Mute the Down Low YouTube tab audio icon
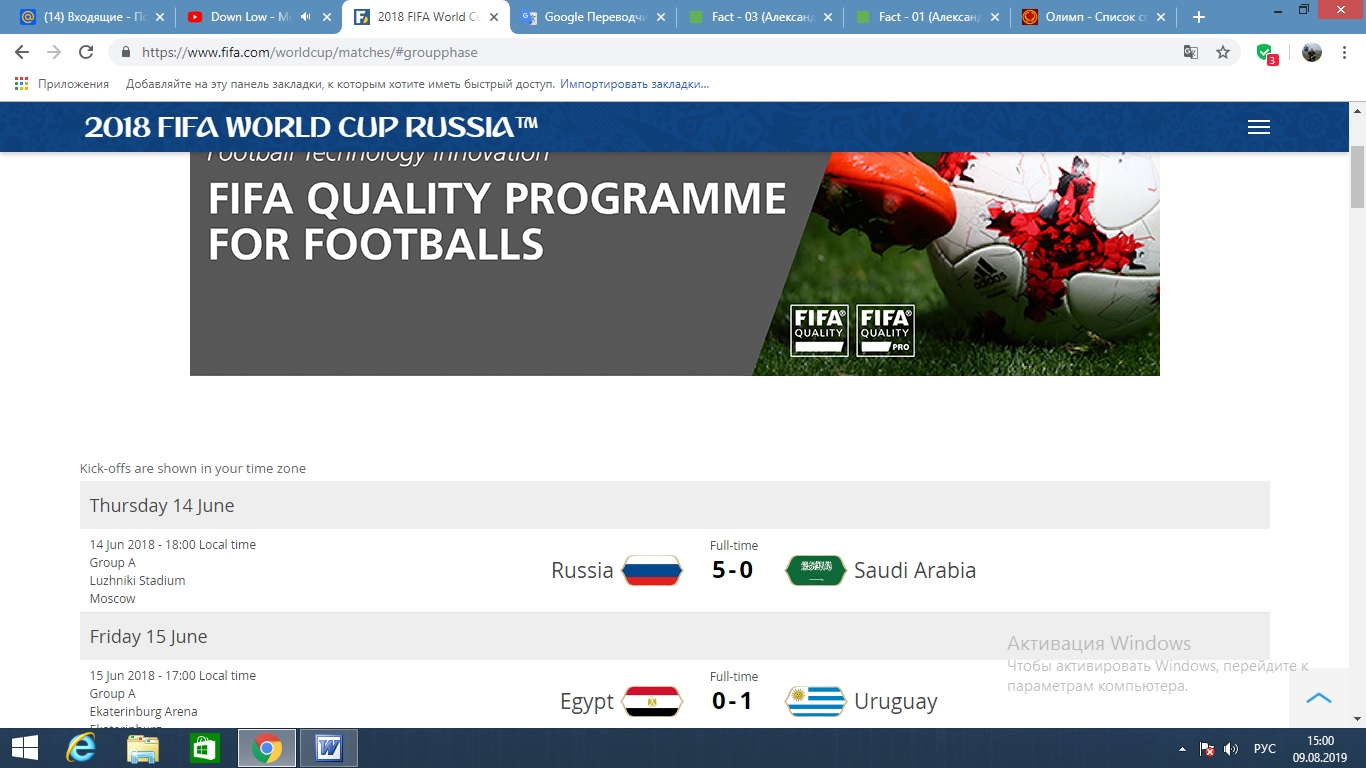 click(304, 17)
